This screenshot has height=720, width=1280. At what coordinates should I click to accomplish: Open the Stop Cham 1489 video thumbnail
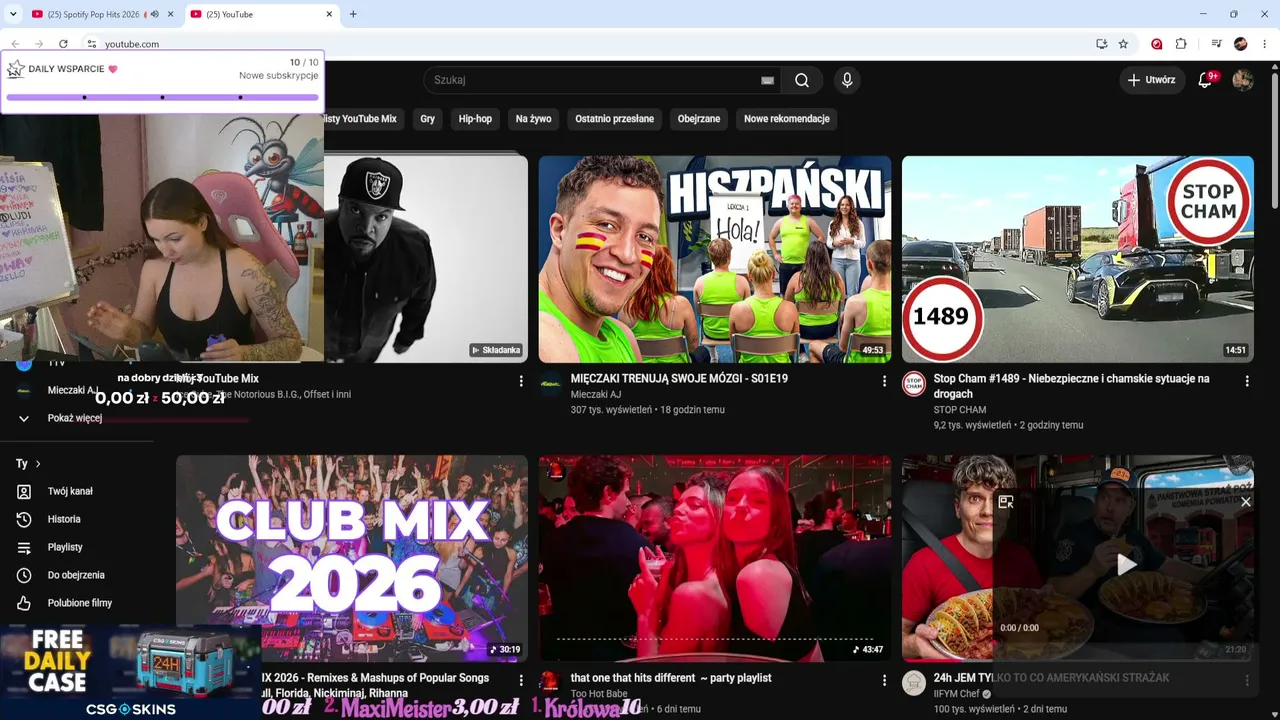(x=1078, y=259)
